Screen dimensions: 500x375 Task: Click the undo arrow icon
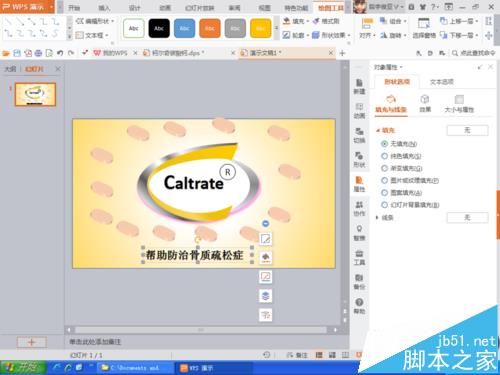click(60, 53)
